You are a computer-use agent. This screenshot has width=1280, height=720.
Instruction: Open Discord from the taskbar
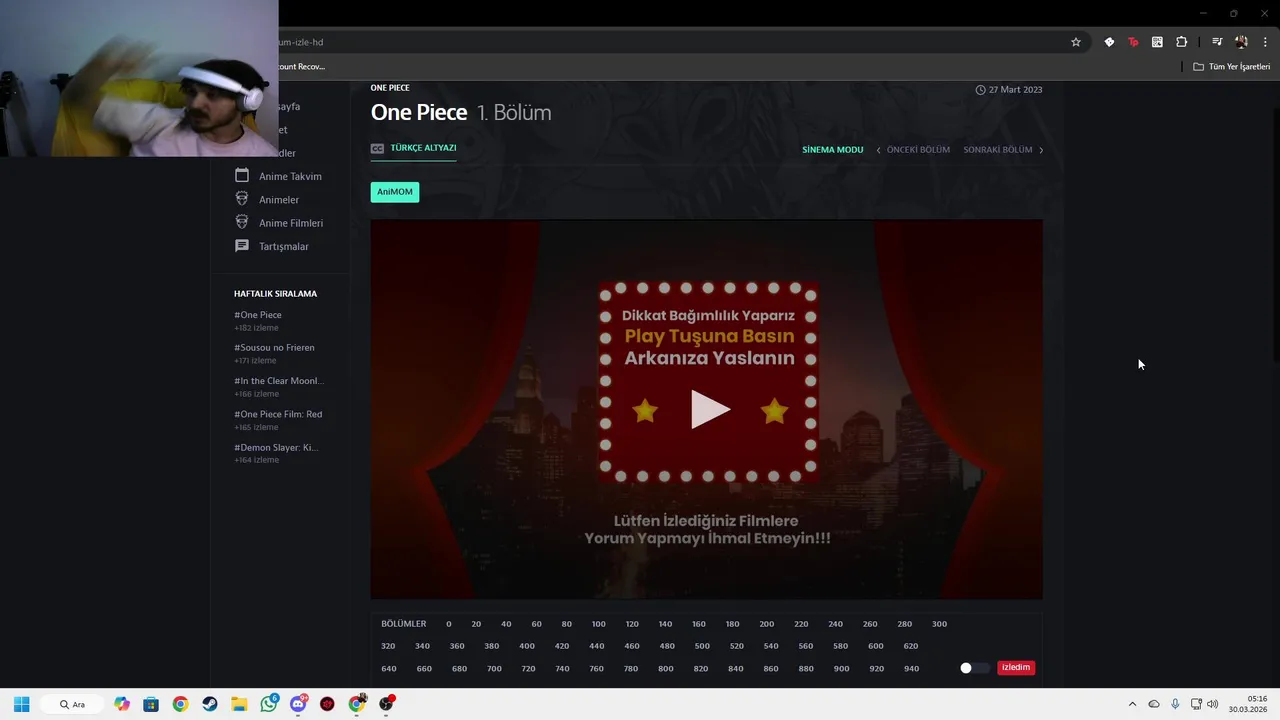298,704
